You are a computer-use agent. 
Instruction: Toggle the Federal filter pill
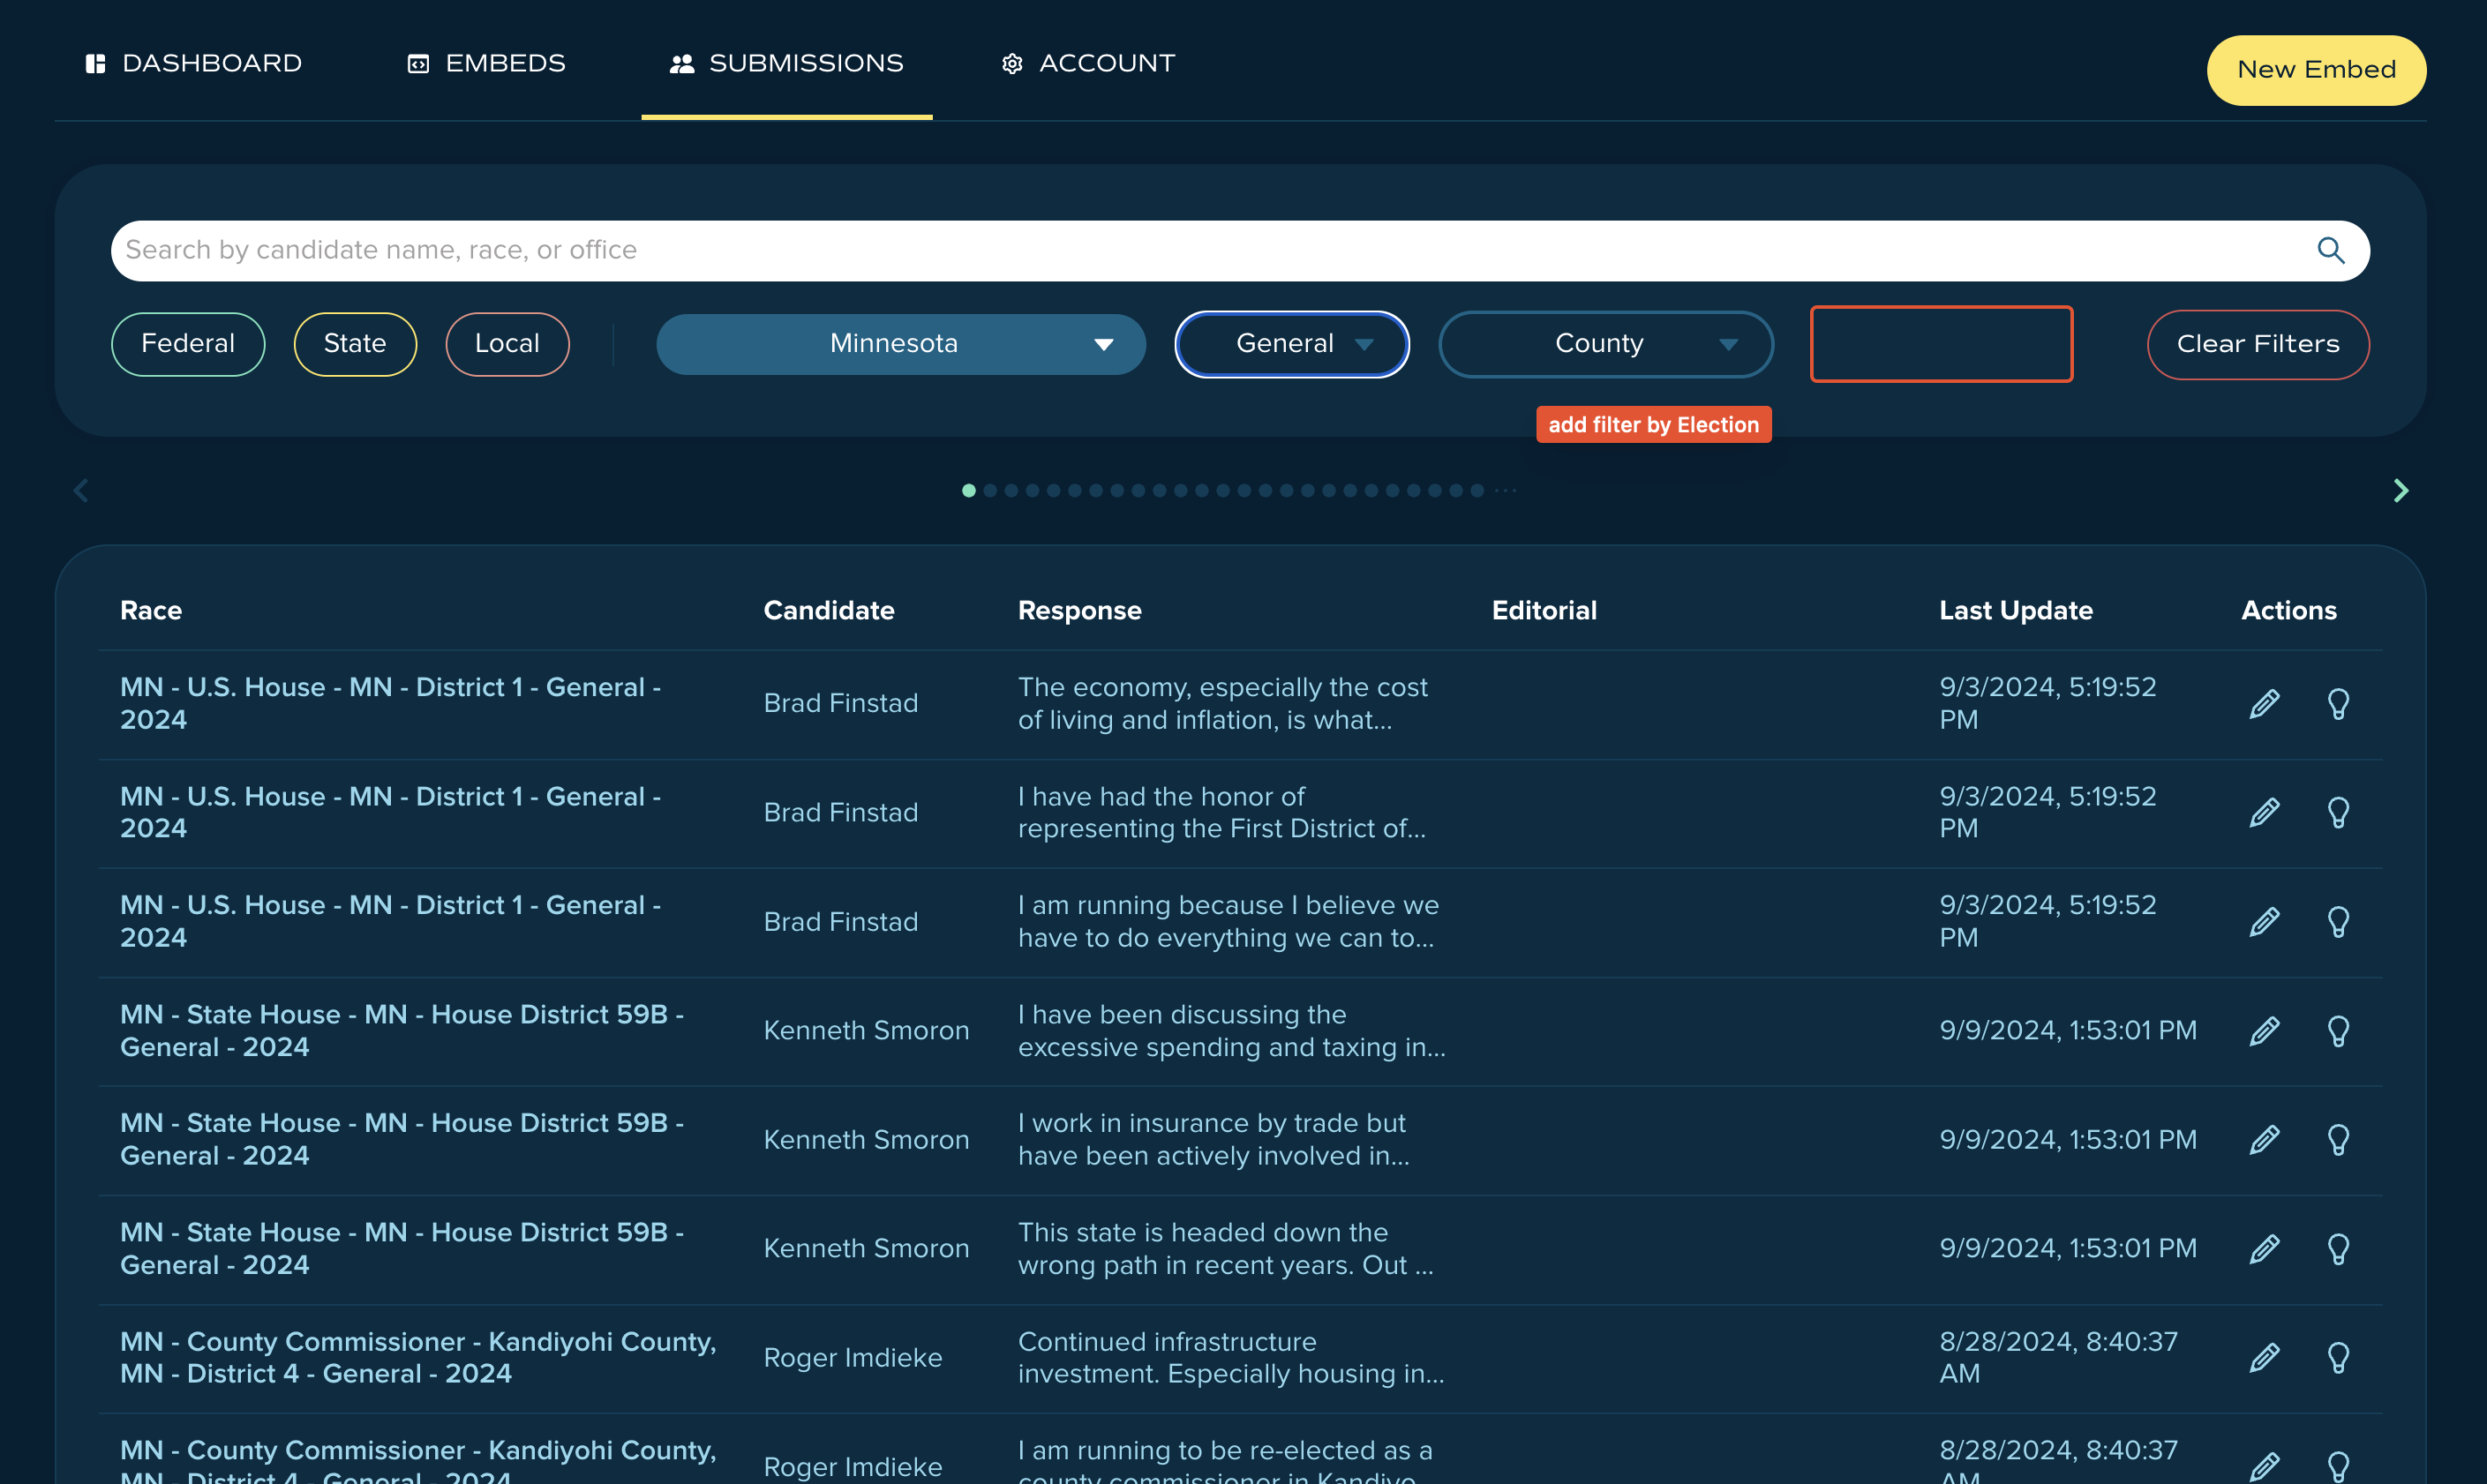[x=188, y=344]
